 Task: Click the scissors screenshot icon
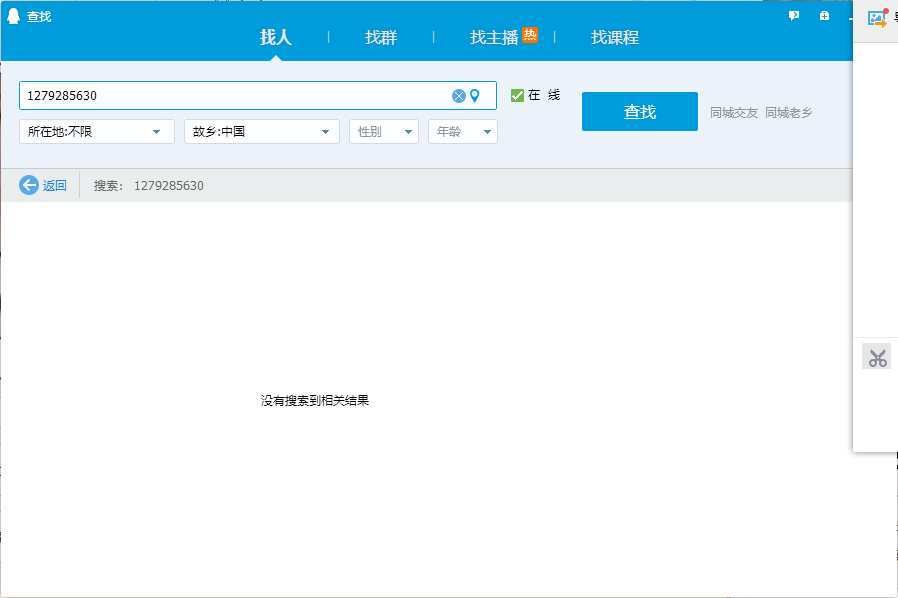(x=877, y=357)
